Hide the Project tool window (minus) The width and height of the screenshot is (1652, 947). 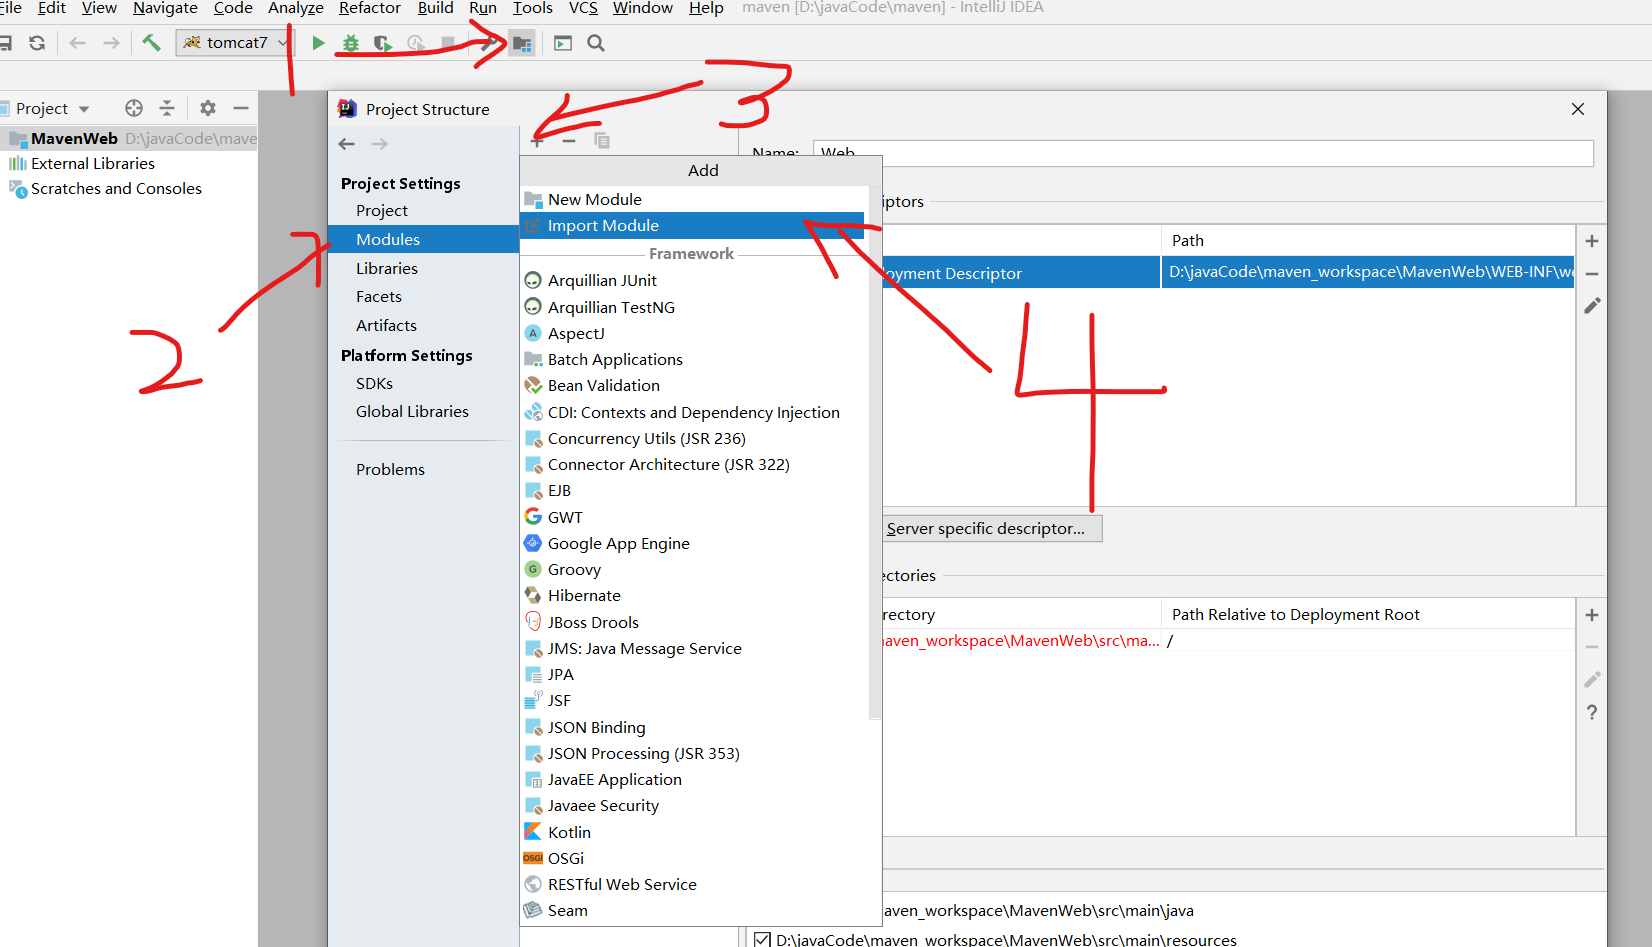(x=240, y=108)
